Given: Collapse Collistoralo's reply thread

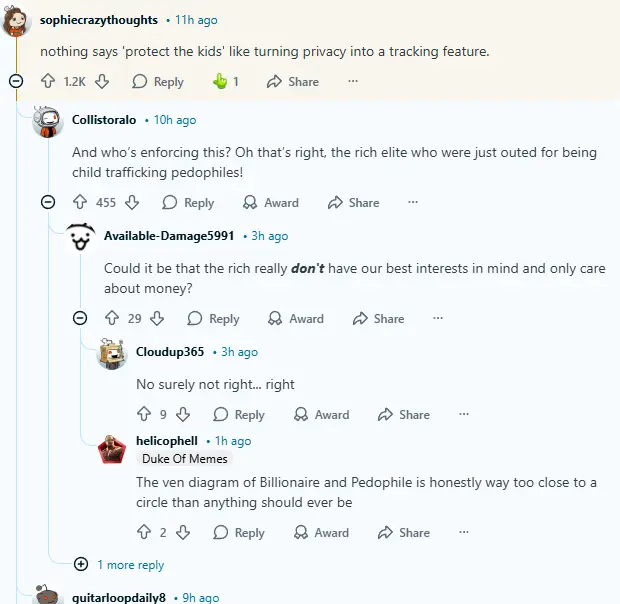Looking at the screenshot, I should pyautogui.click(x=48, y=202).
